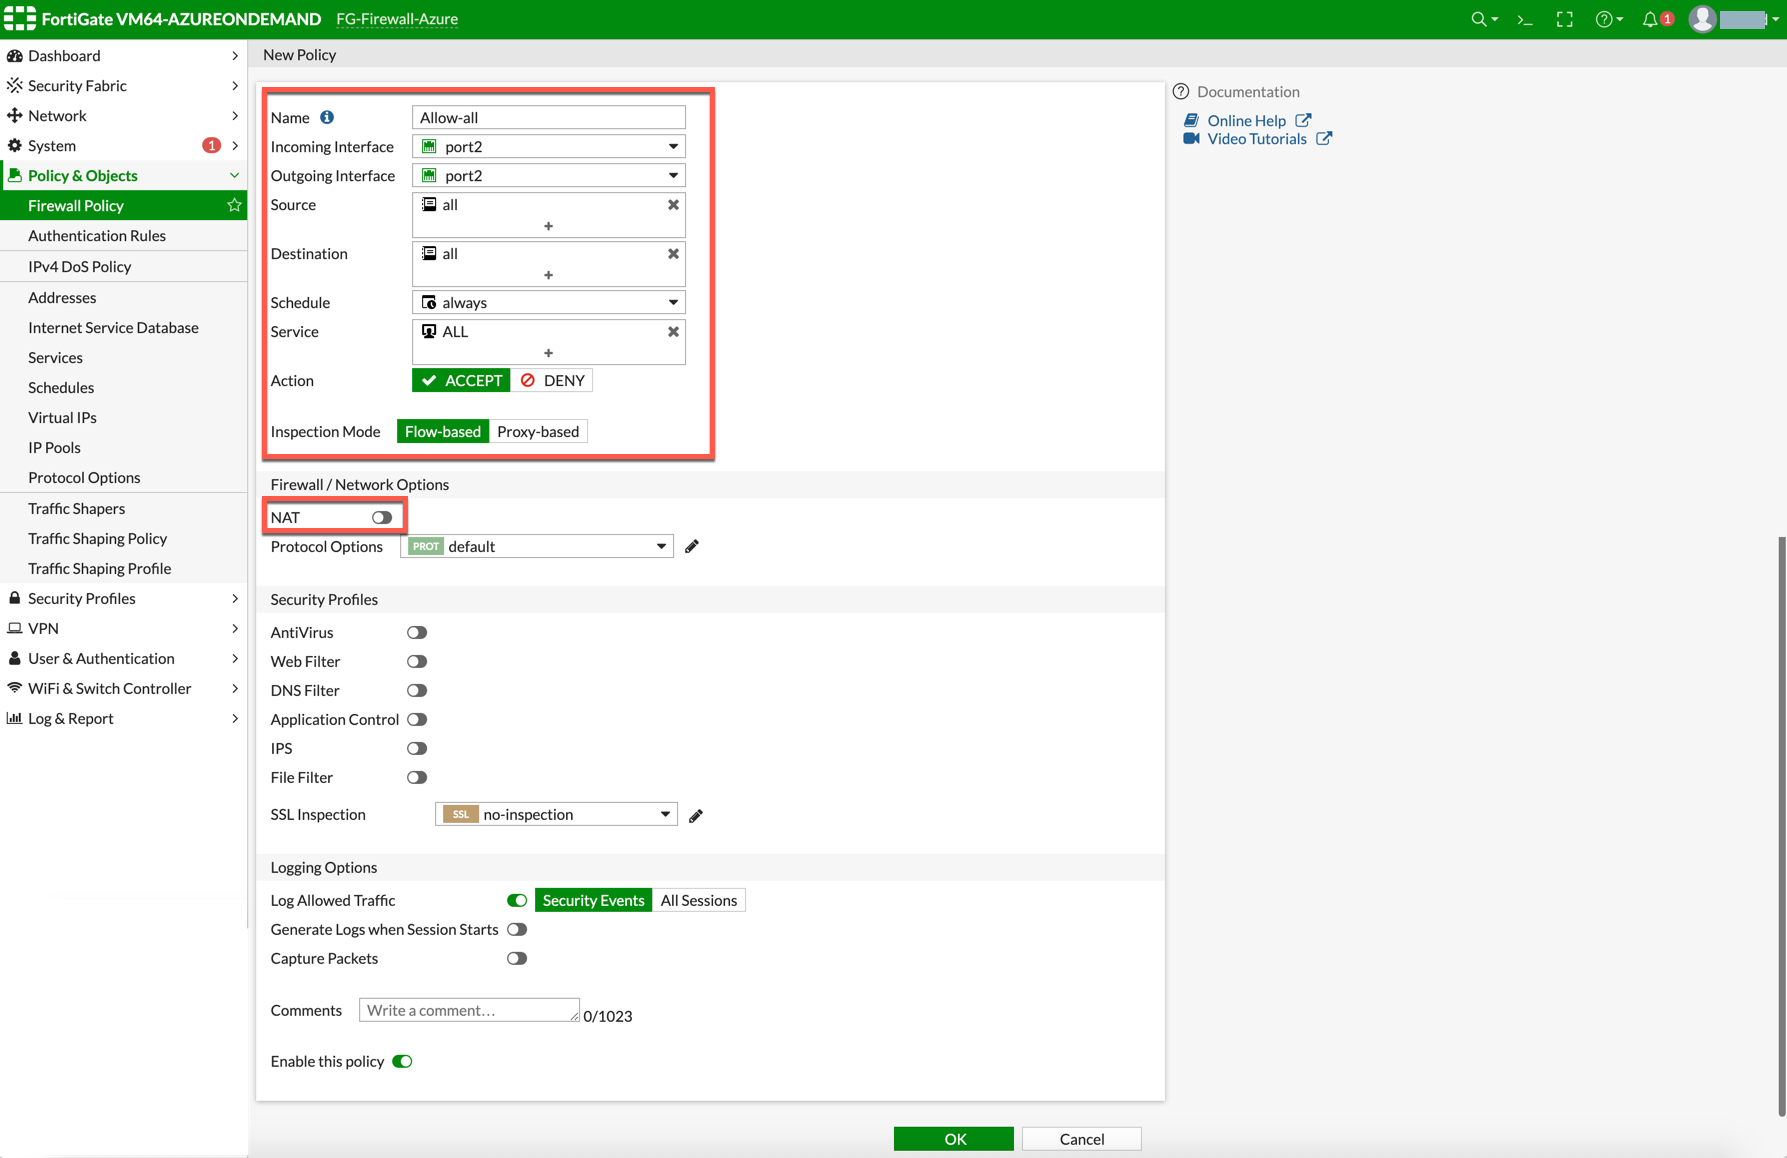The width and height of the screenshot is (1787, 1158).
Task: Favorite Firewall Policy with the star icon
Action: [x=234, y=205]
